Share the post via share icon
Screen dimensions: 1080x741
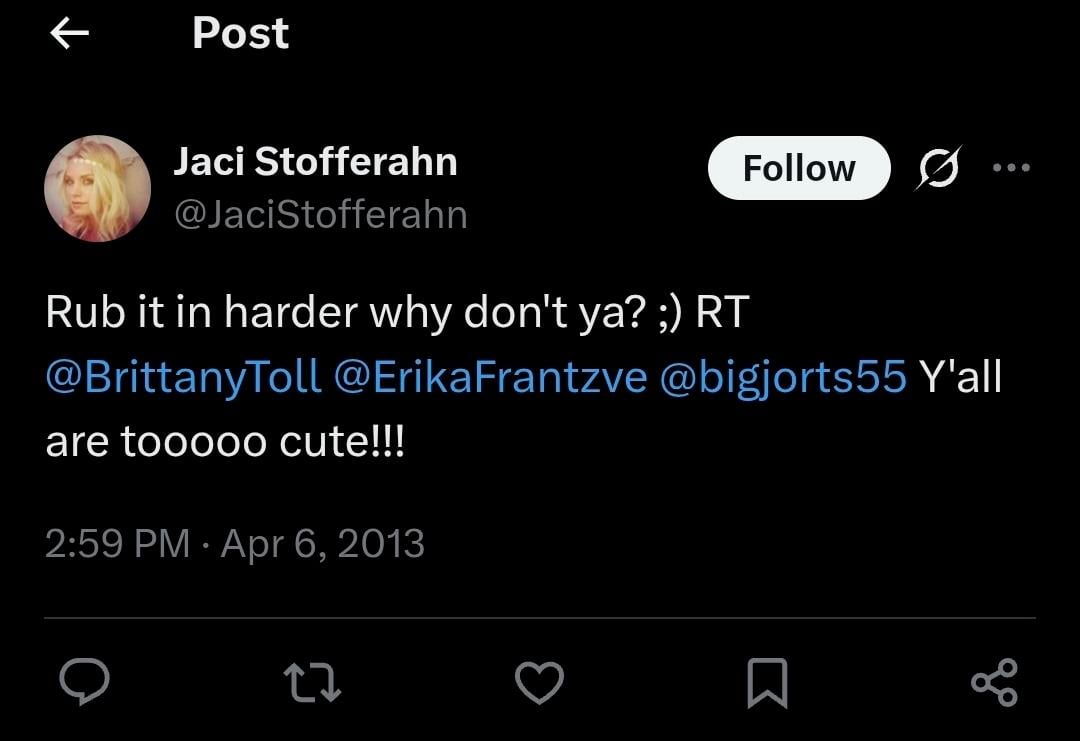[995, 682]
